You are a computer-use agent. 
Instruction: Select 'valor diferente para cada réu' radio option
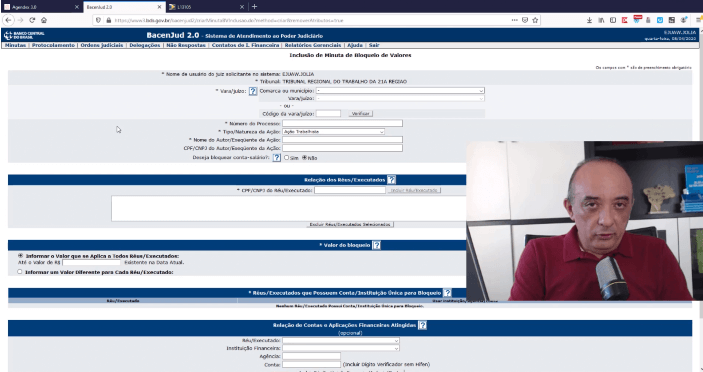[x=20, y=272]
